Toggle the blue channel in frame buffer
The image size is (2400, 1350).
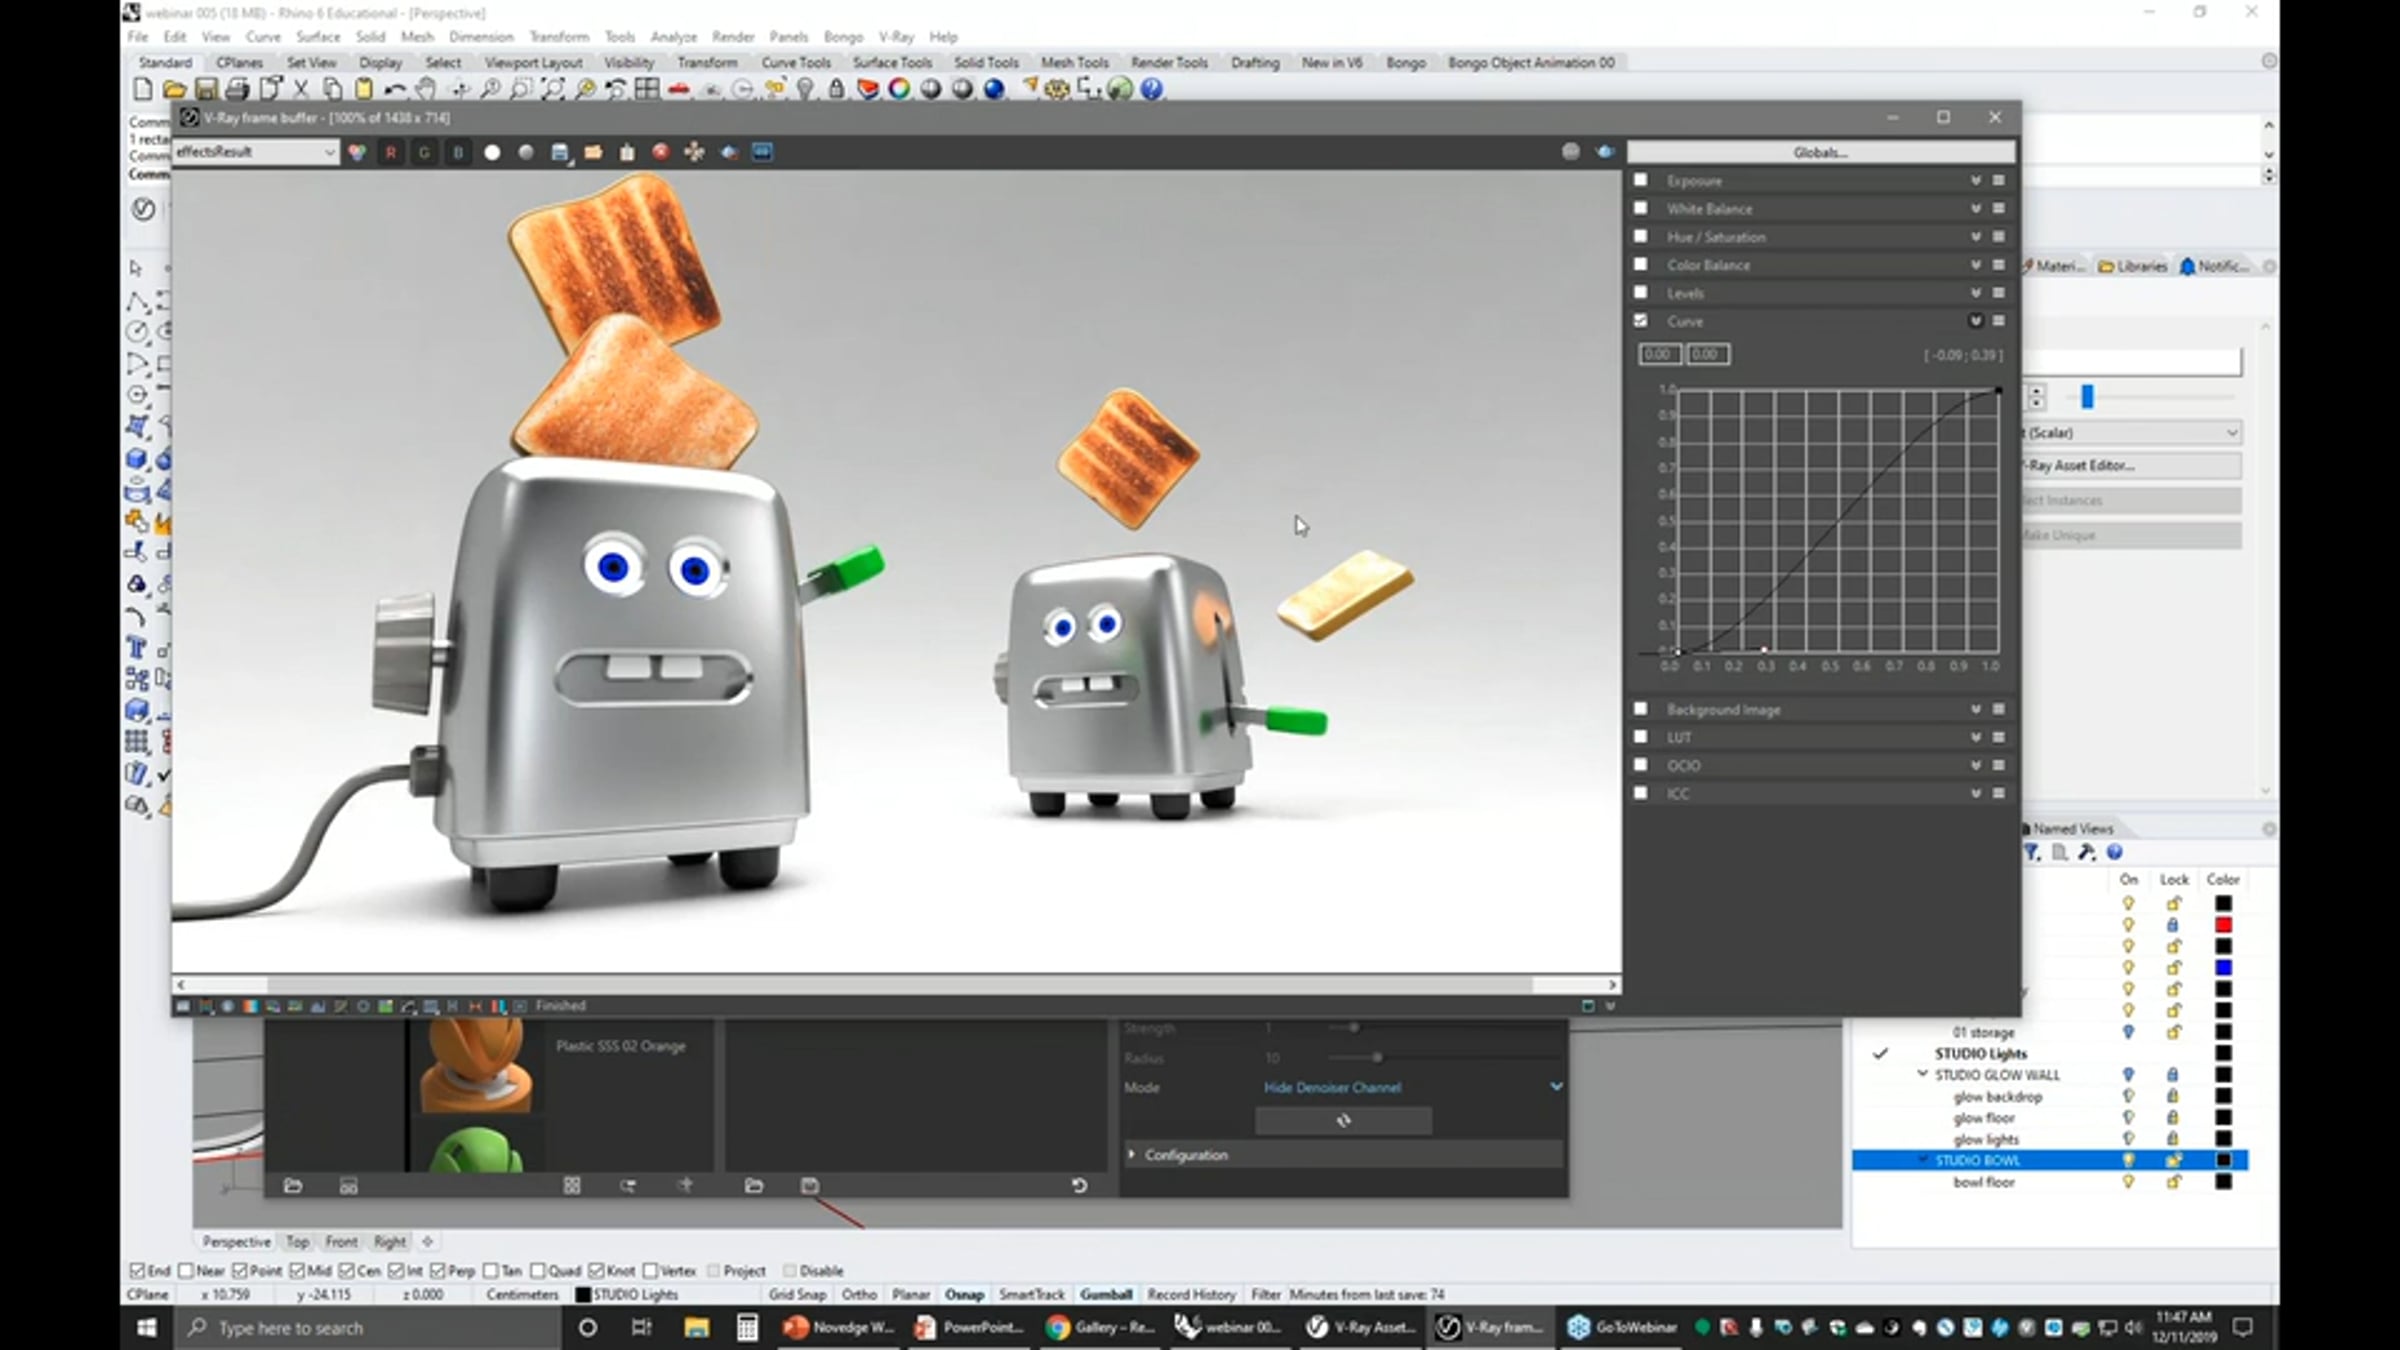(x=458, y=152)
